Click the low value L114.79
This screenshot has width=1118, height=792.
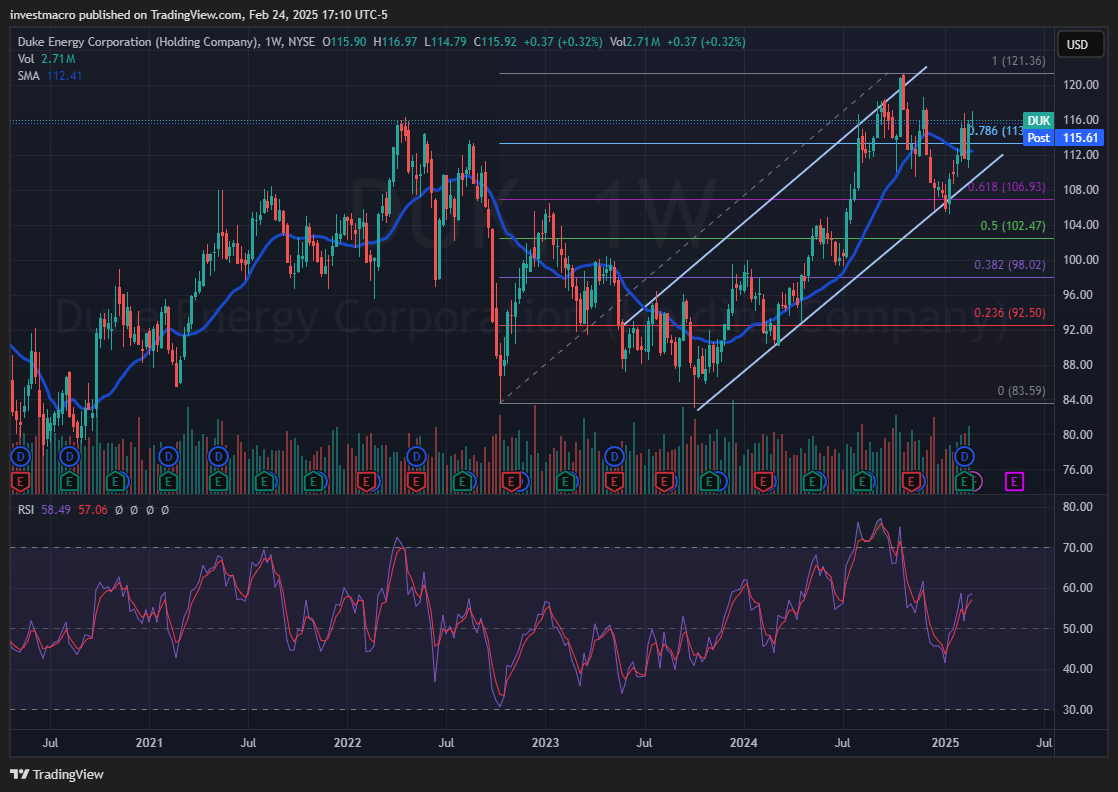(x=446, y=42)
